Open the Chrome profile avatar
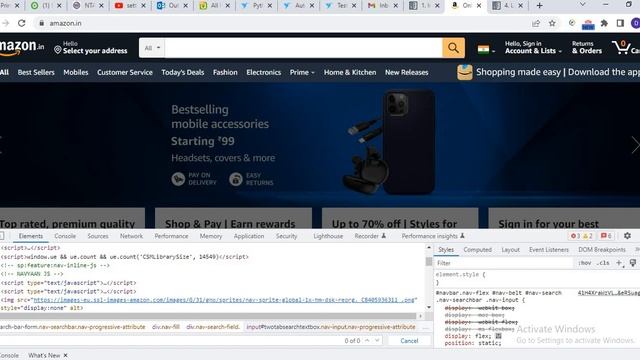 pyautogui.click(x=636, y=23)
